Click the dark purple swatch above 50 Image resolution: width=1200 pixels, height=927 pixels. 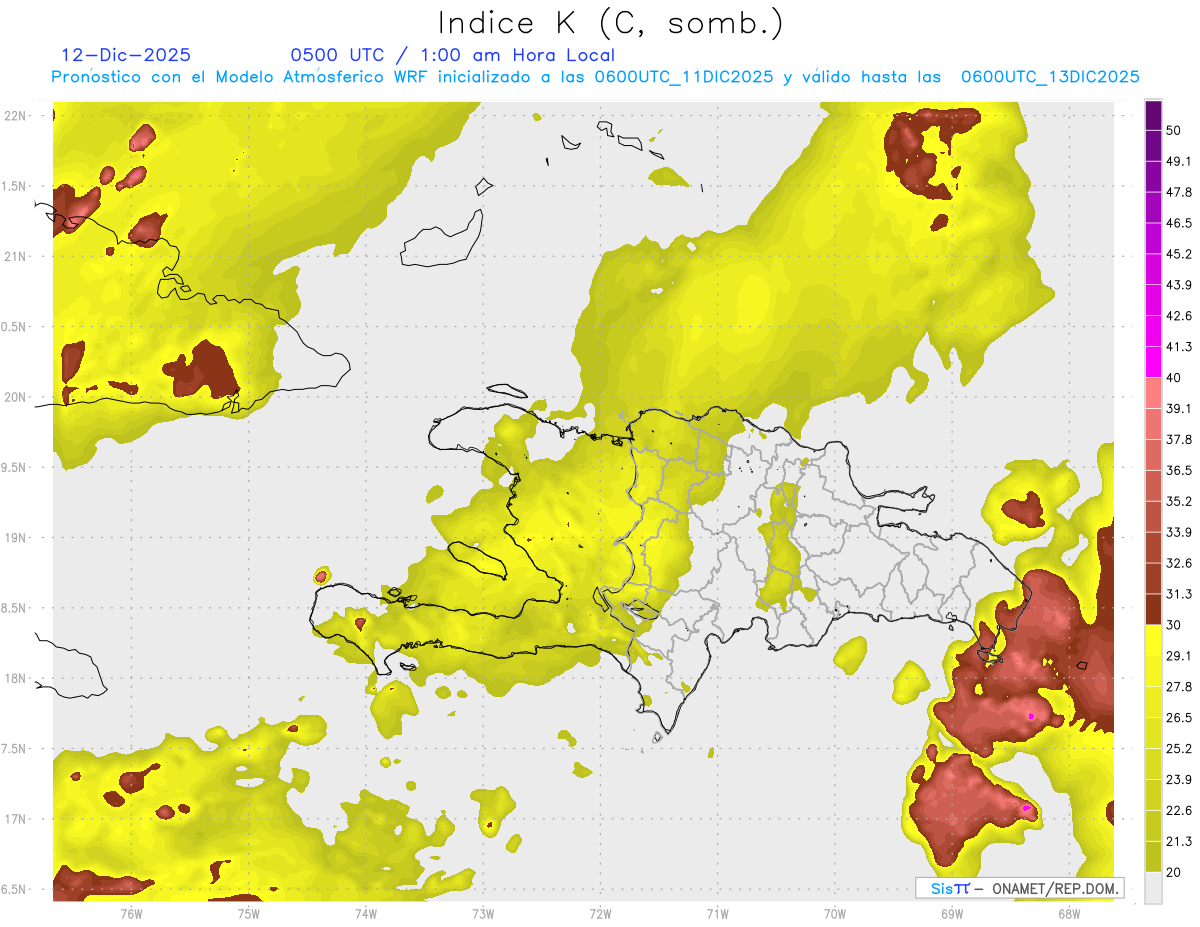(1154, 116)
